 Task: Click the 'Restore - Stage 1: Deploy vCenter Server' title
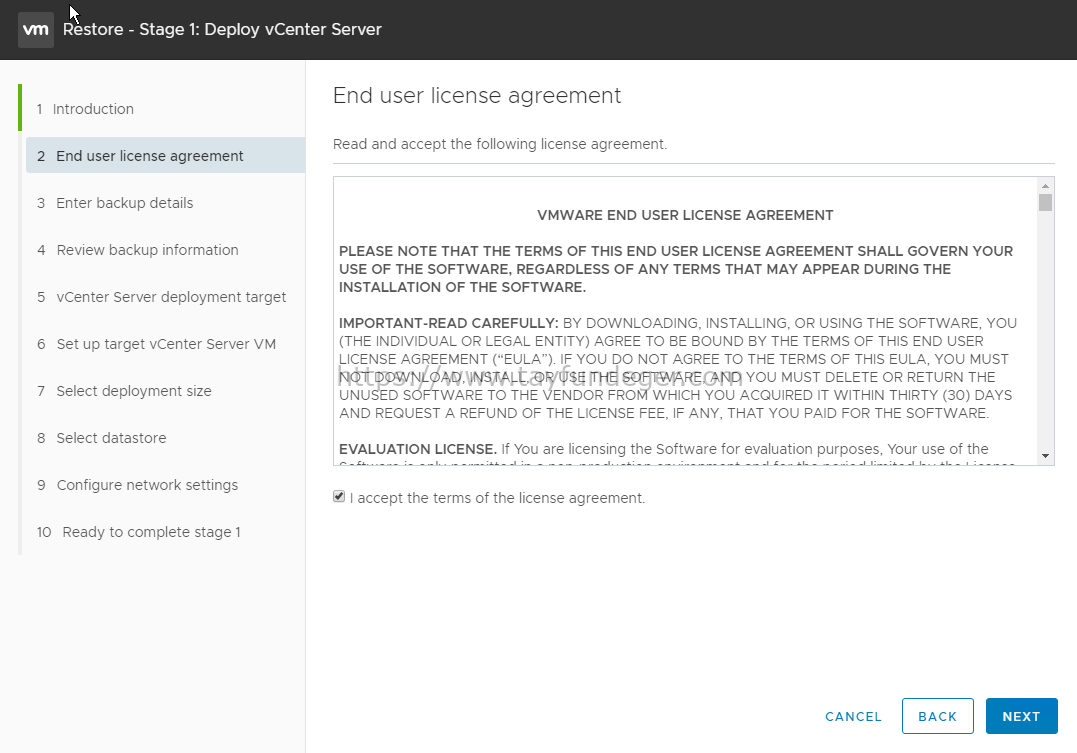222,30
